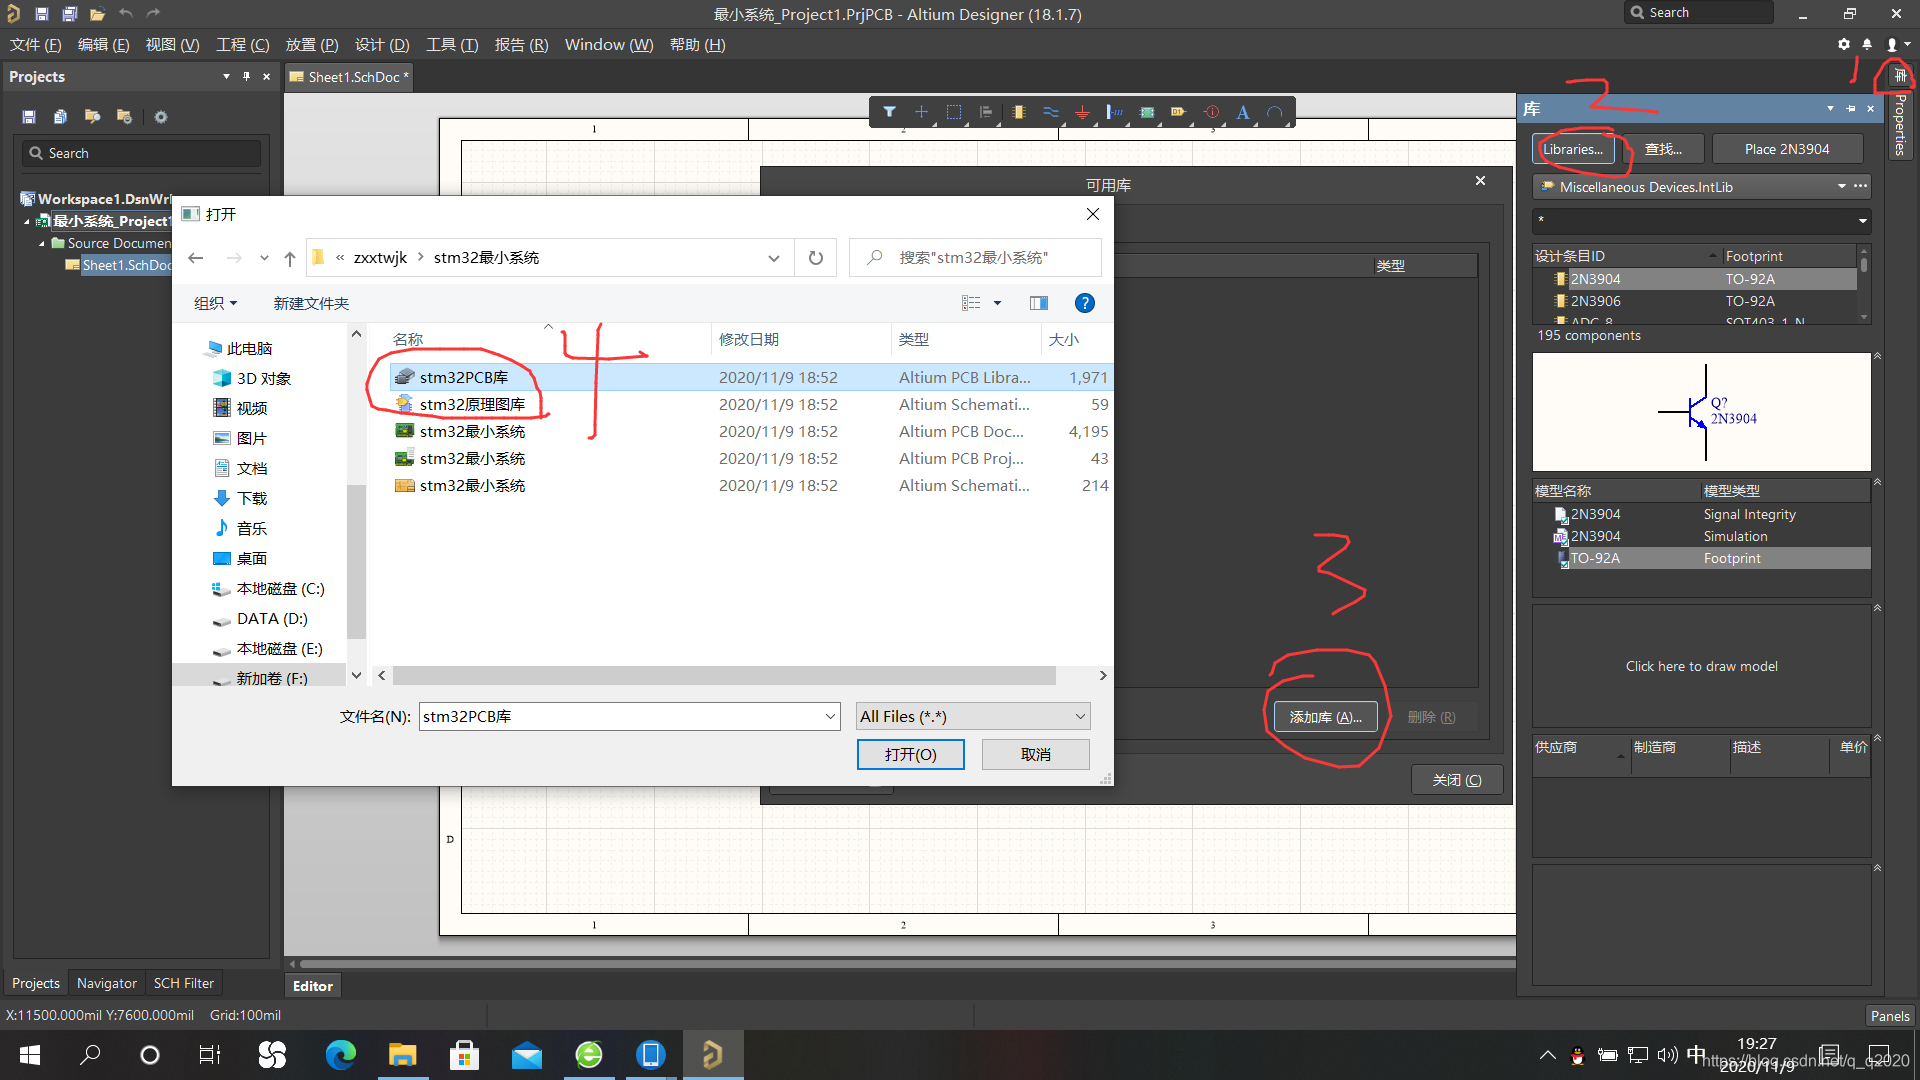Image resolution: width=1920 pixels, height=1080 pixels.
Task: Open the component filter mask dropdown
Action: 1862,221
